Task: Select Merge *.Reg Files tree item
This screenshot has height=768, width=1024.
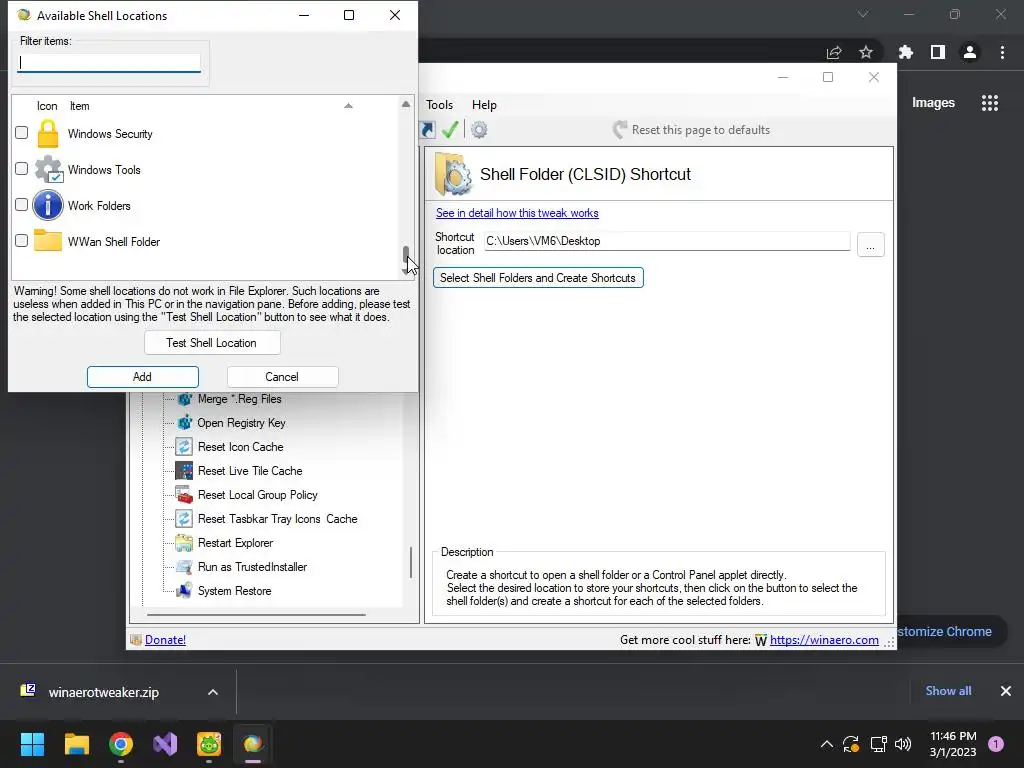Action: 240,399
